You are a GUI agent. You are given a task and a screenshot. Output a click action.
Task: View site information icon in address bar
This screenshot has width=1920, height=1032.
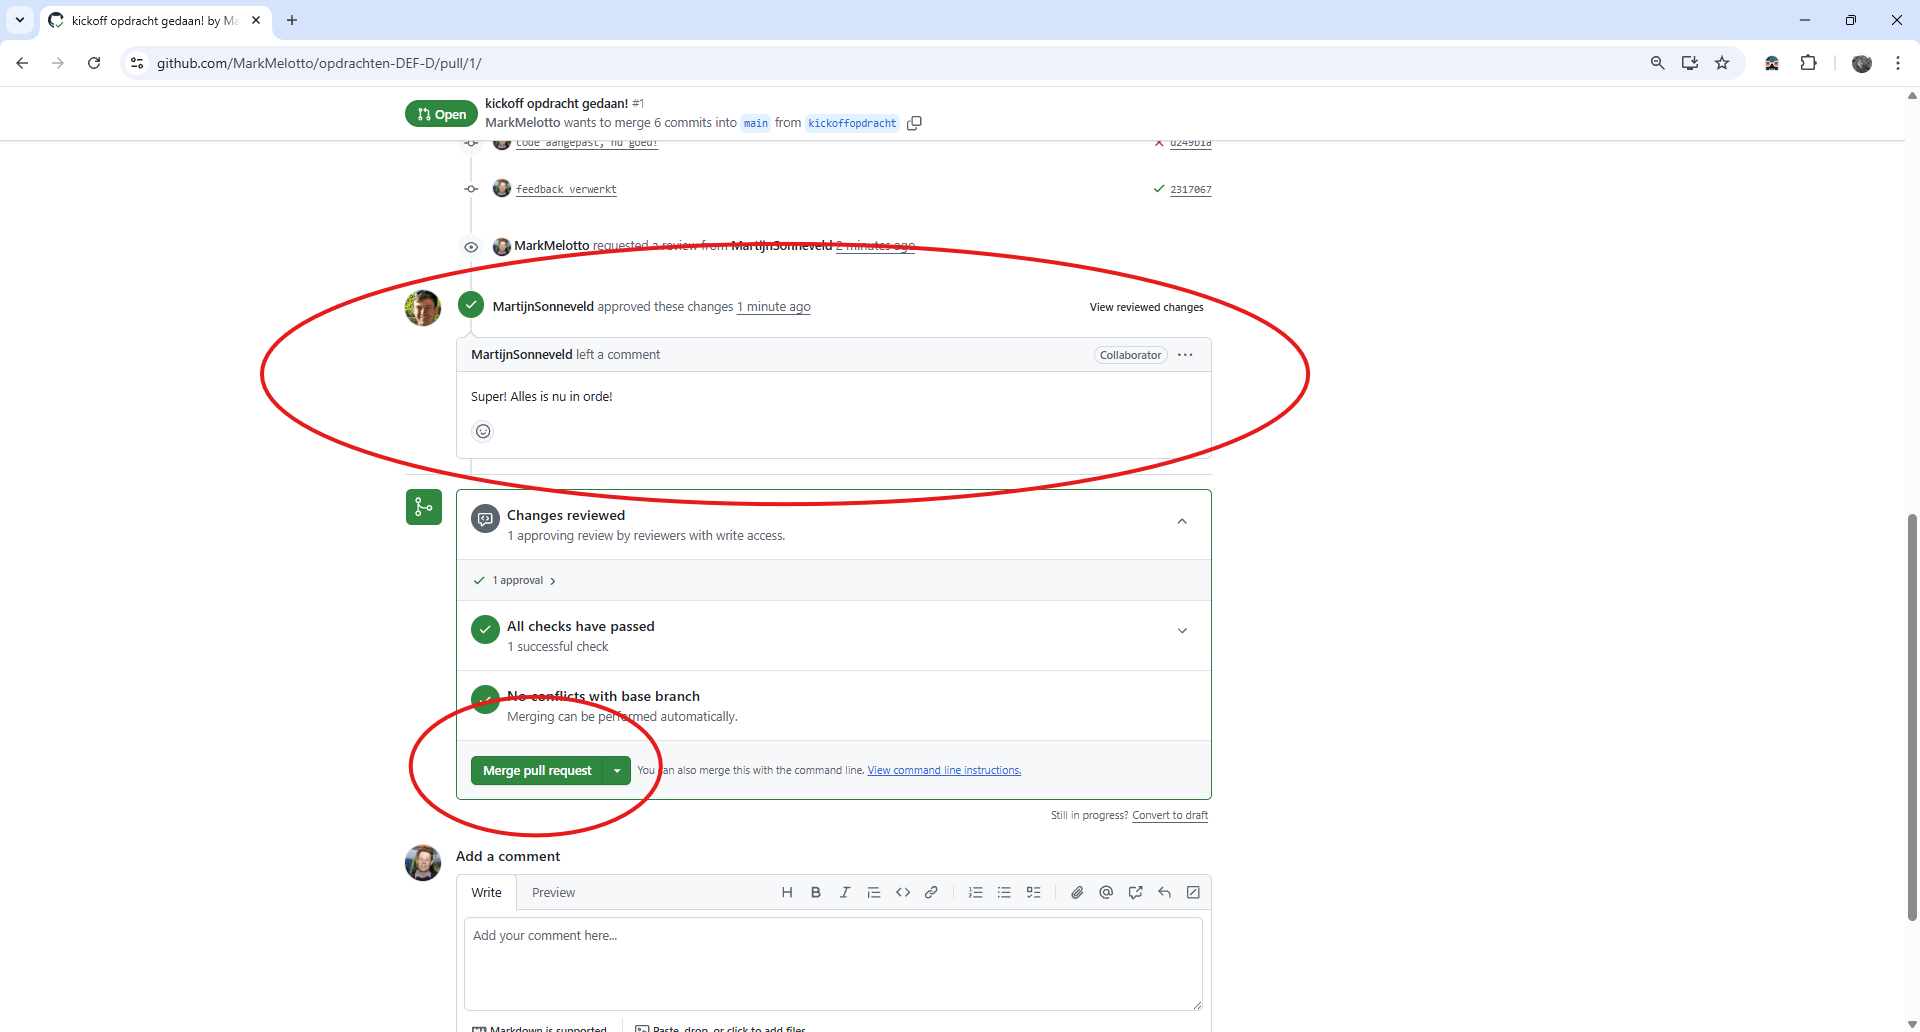(x=137, y=63)
